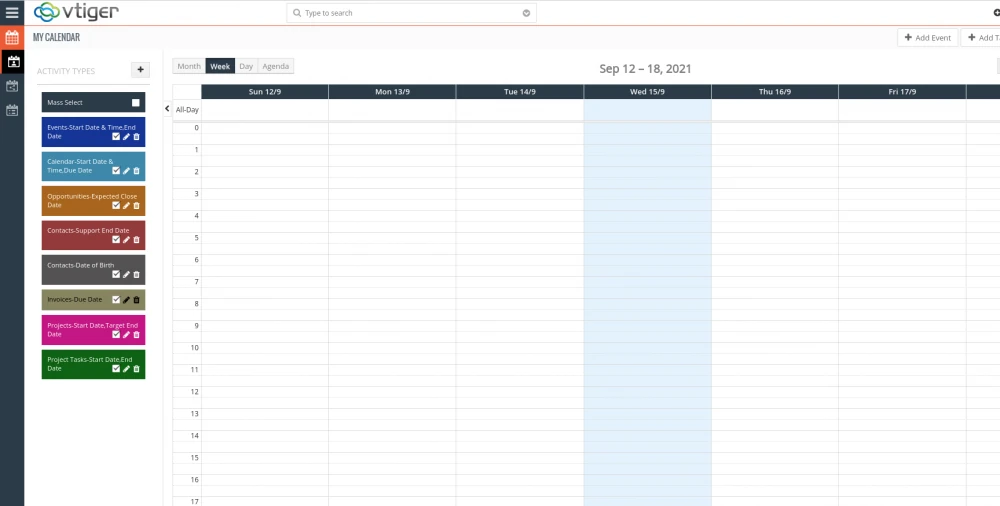The width and height of the screenshot is (1000, 506).
Task: Open the hamburger main menu
Action: pos(12,13)
